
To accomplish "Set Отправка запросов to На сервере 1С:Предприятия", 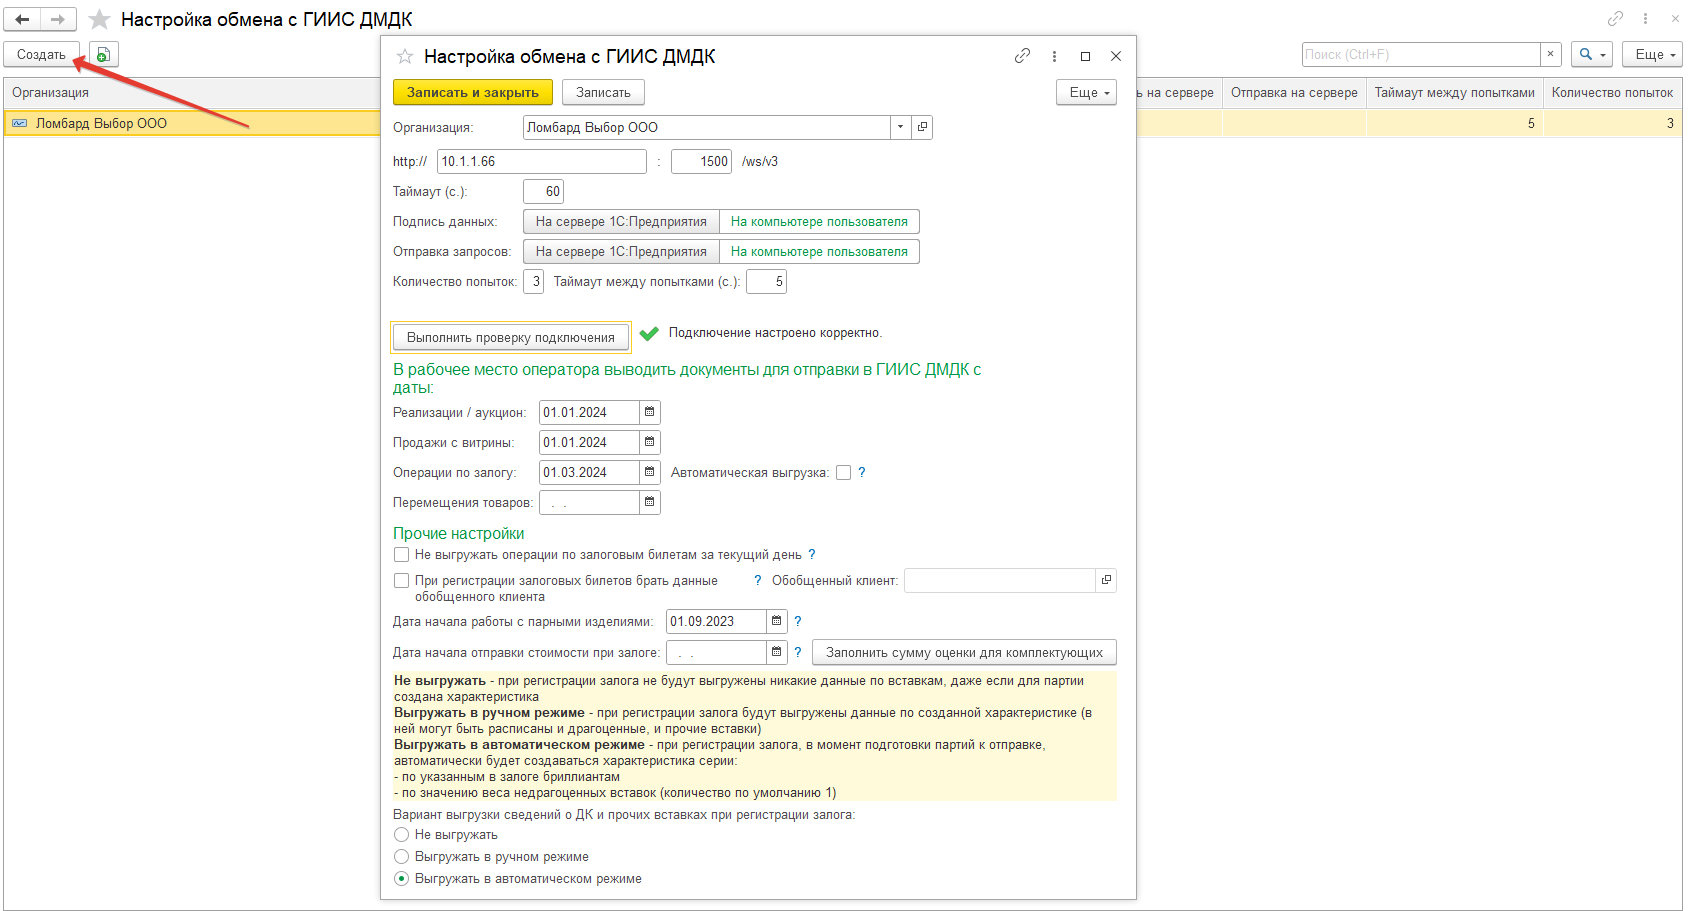I will click(x=621, y=251).
